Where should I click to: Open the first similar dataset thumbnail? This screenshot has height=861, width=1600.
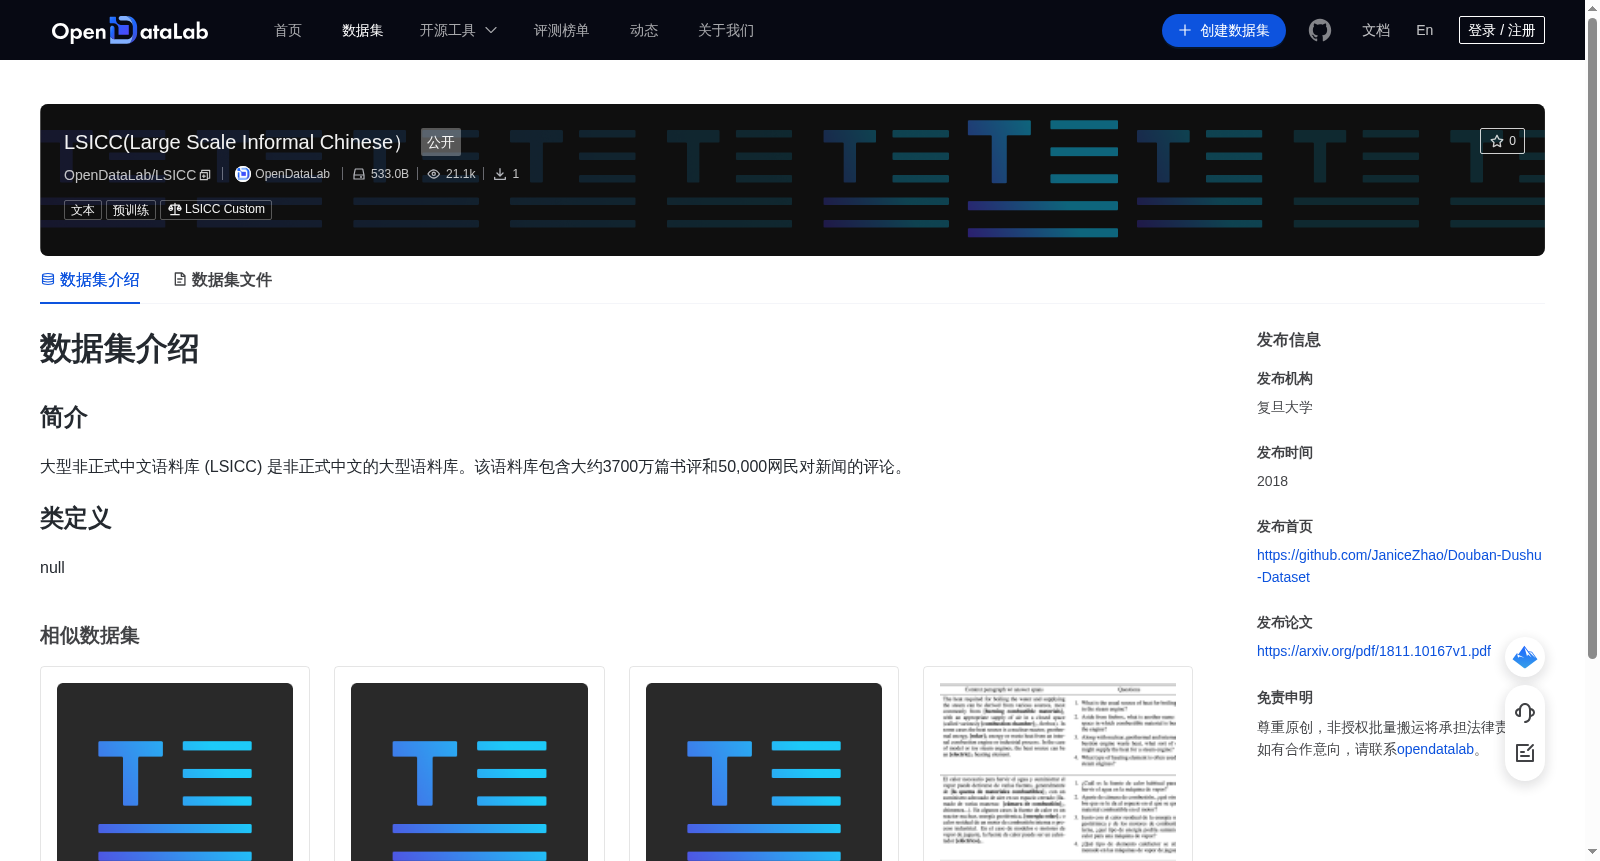tap(175, 771)
